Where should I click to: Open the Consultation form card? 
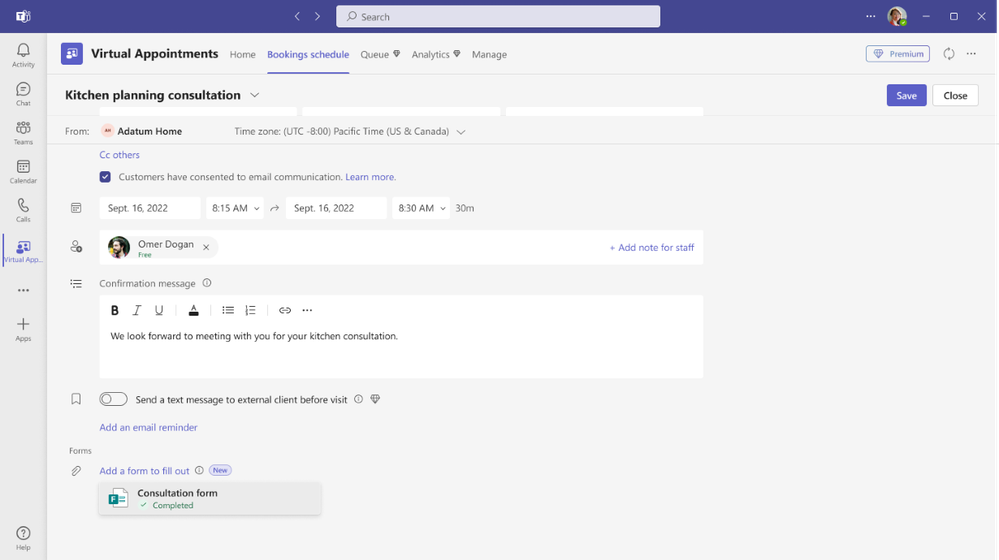click(x=210, y=498)
